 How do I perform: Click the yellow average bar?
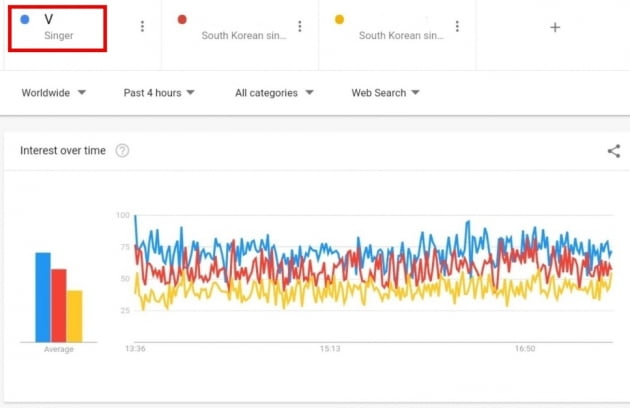tap(74, 316)
